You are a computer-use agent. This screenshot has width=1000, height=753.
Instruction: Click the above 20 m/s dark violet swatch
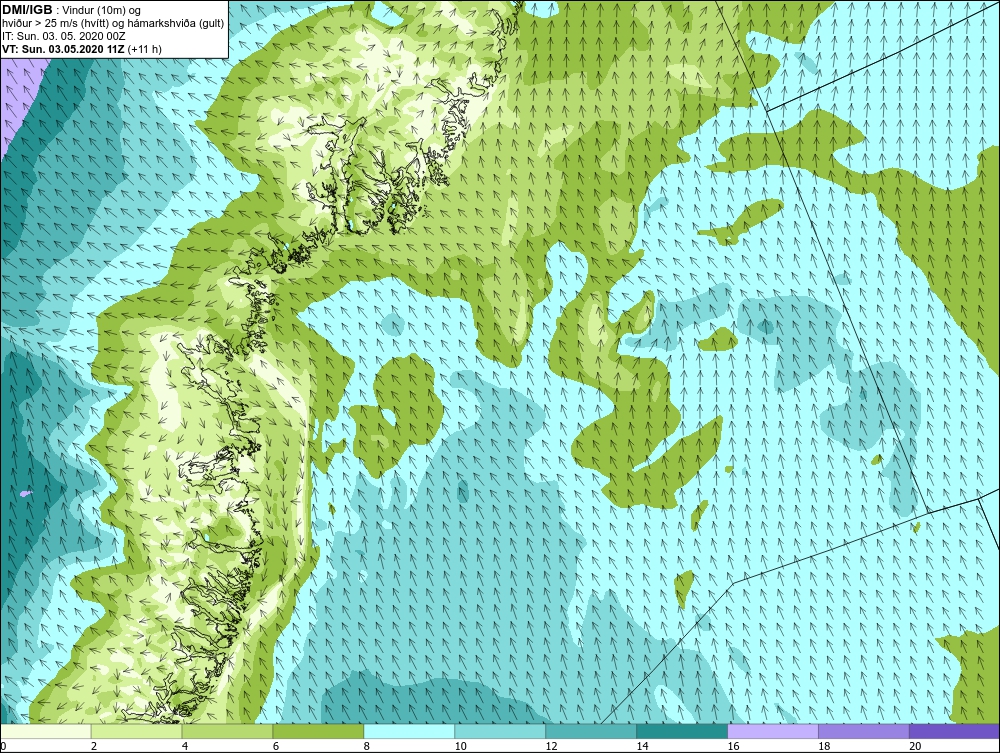pos(954,731)
